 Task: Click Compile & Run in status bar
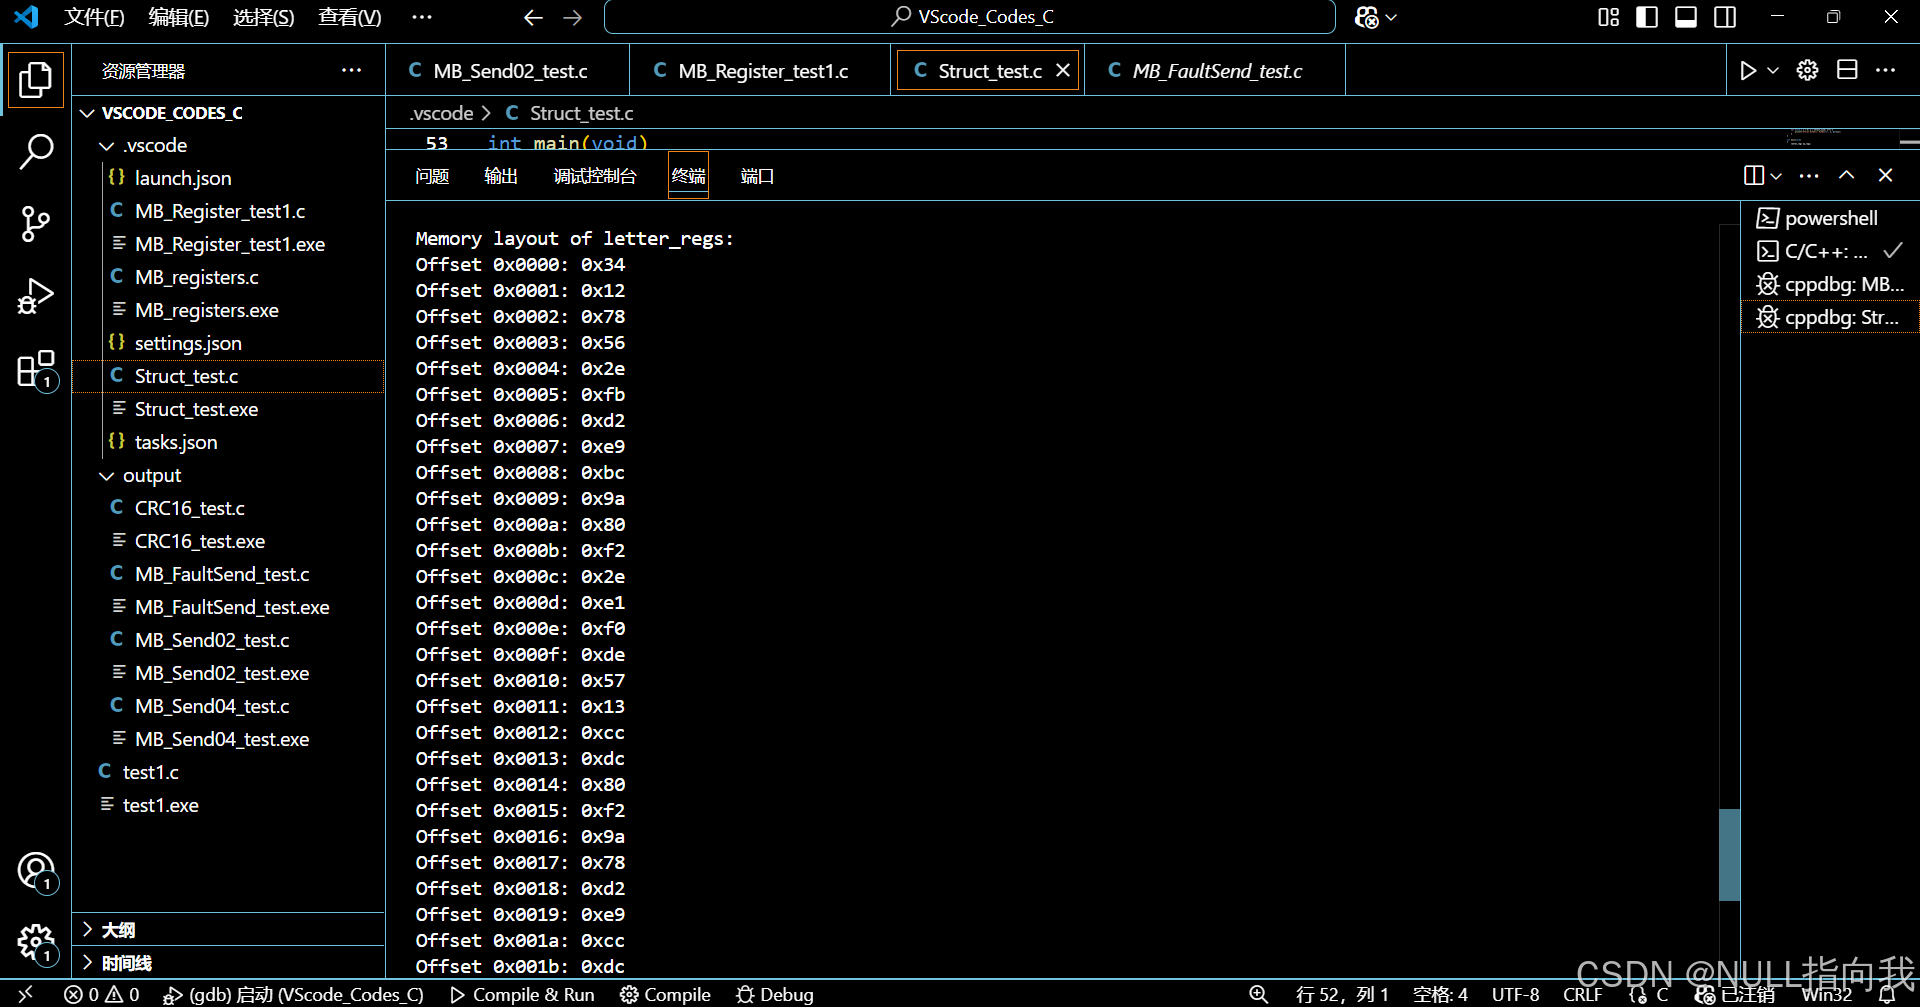522,994
